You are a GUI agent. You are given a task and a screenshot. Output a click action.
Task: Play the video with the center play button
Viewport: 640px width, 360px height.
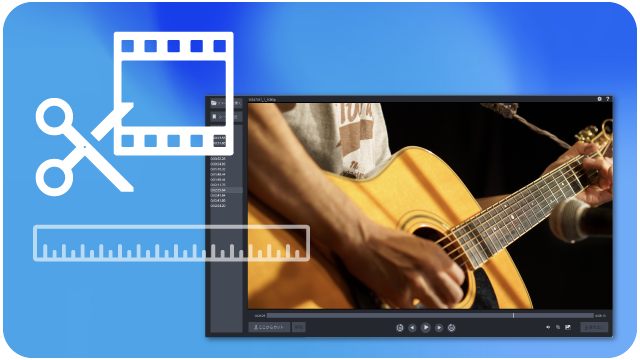(x=425, y=327)
